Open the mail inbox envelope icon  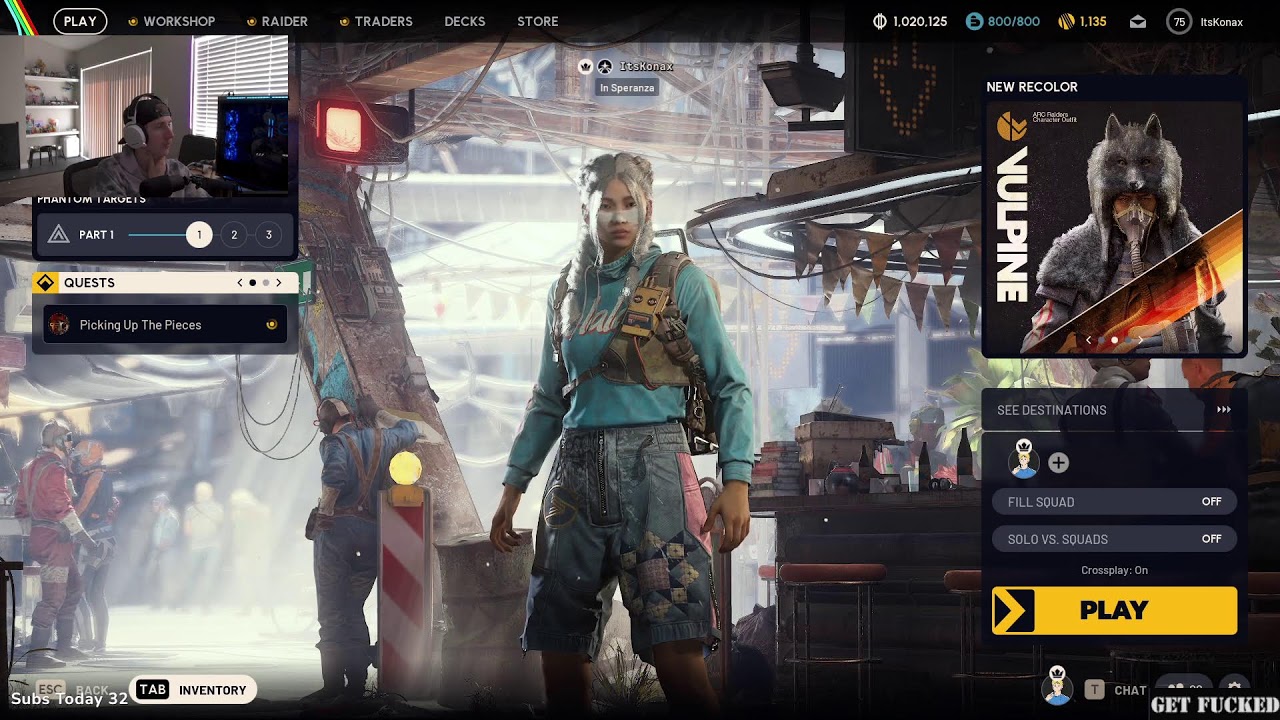click(x=1138, y=21)
